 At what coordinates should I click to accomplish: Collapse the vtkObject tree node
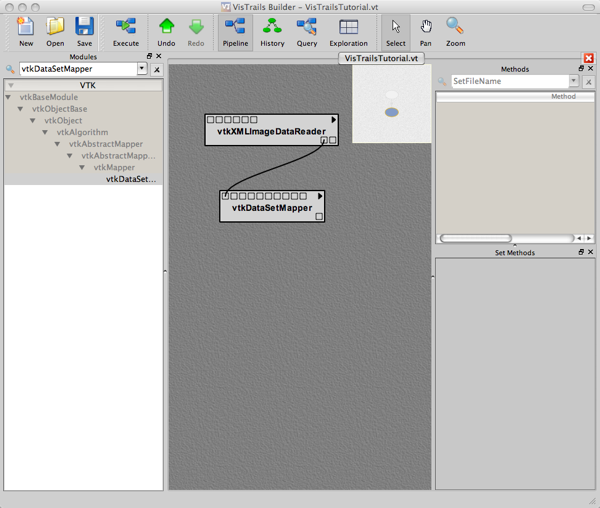click(x=33, y=120)
